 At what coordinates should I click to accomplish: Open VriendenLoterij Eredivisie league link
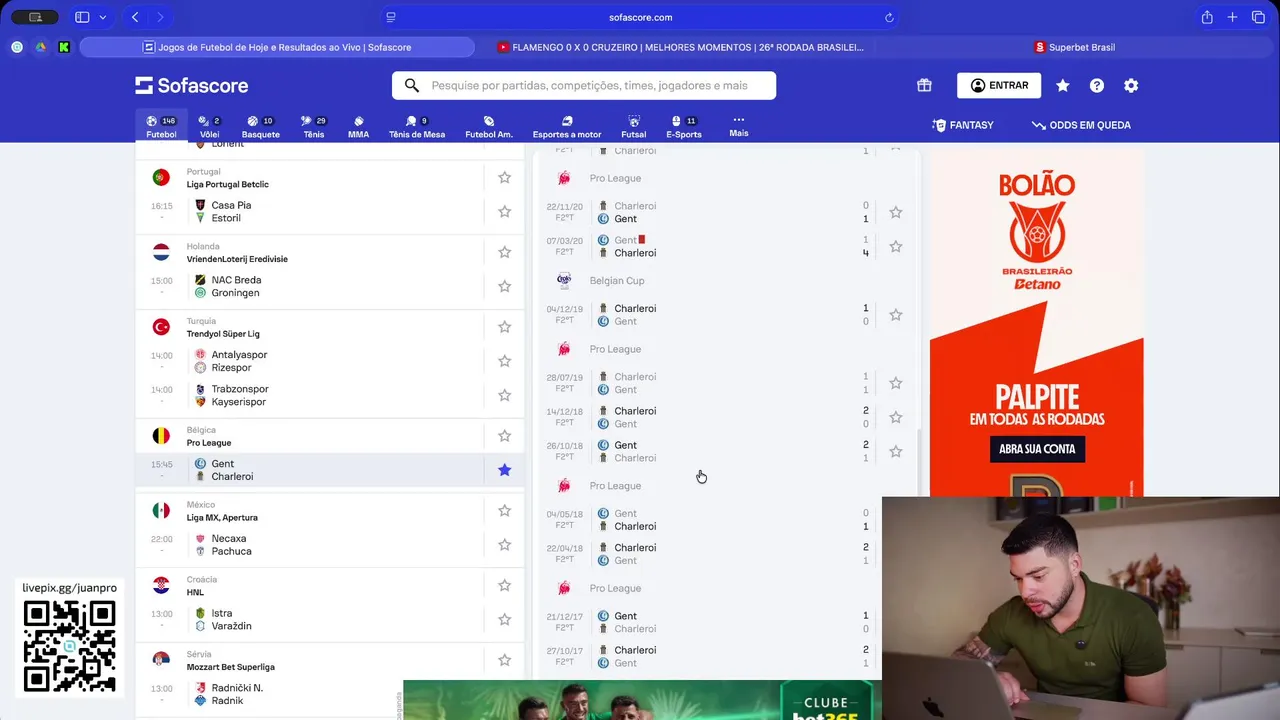point(237,259)
